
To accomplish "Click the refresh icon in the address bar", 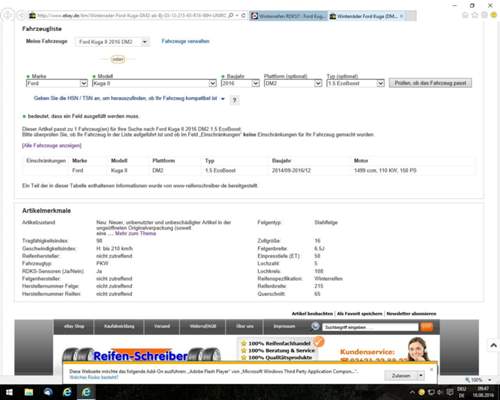I will click(243, 16).
